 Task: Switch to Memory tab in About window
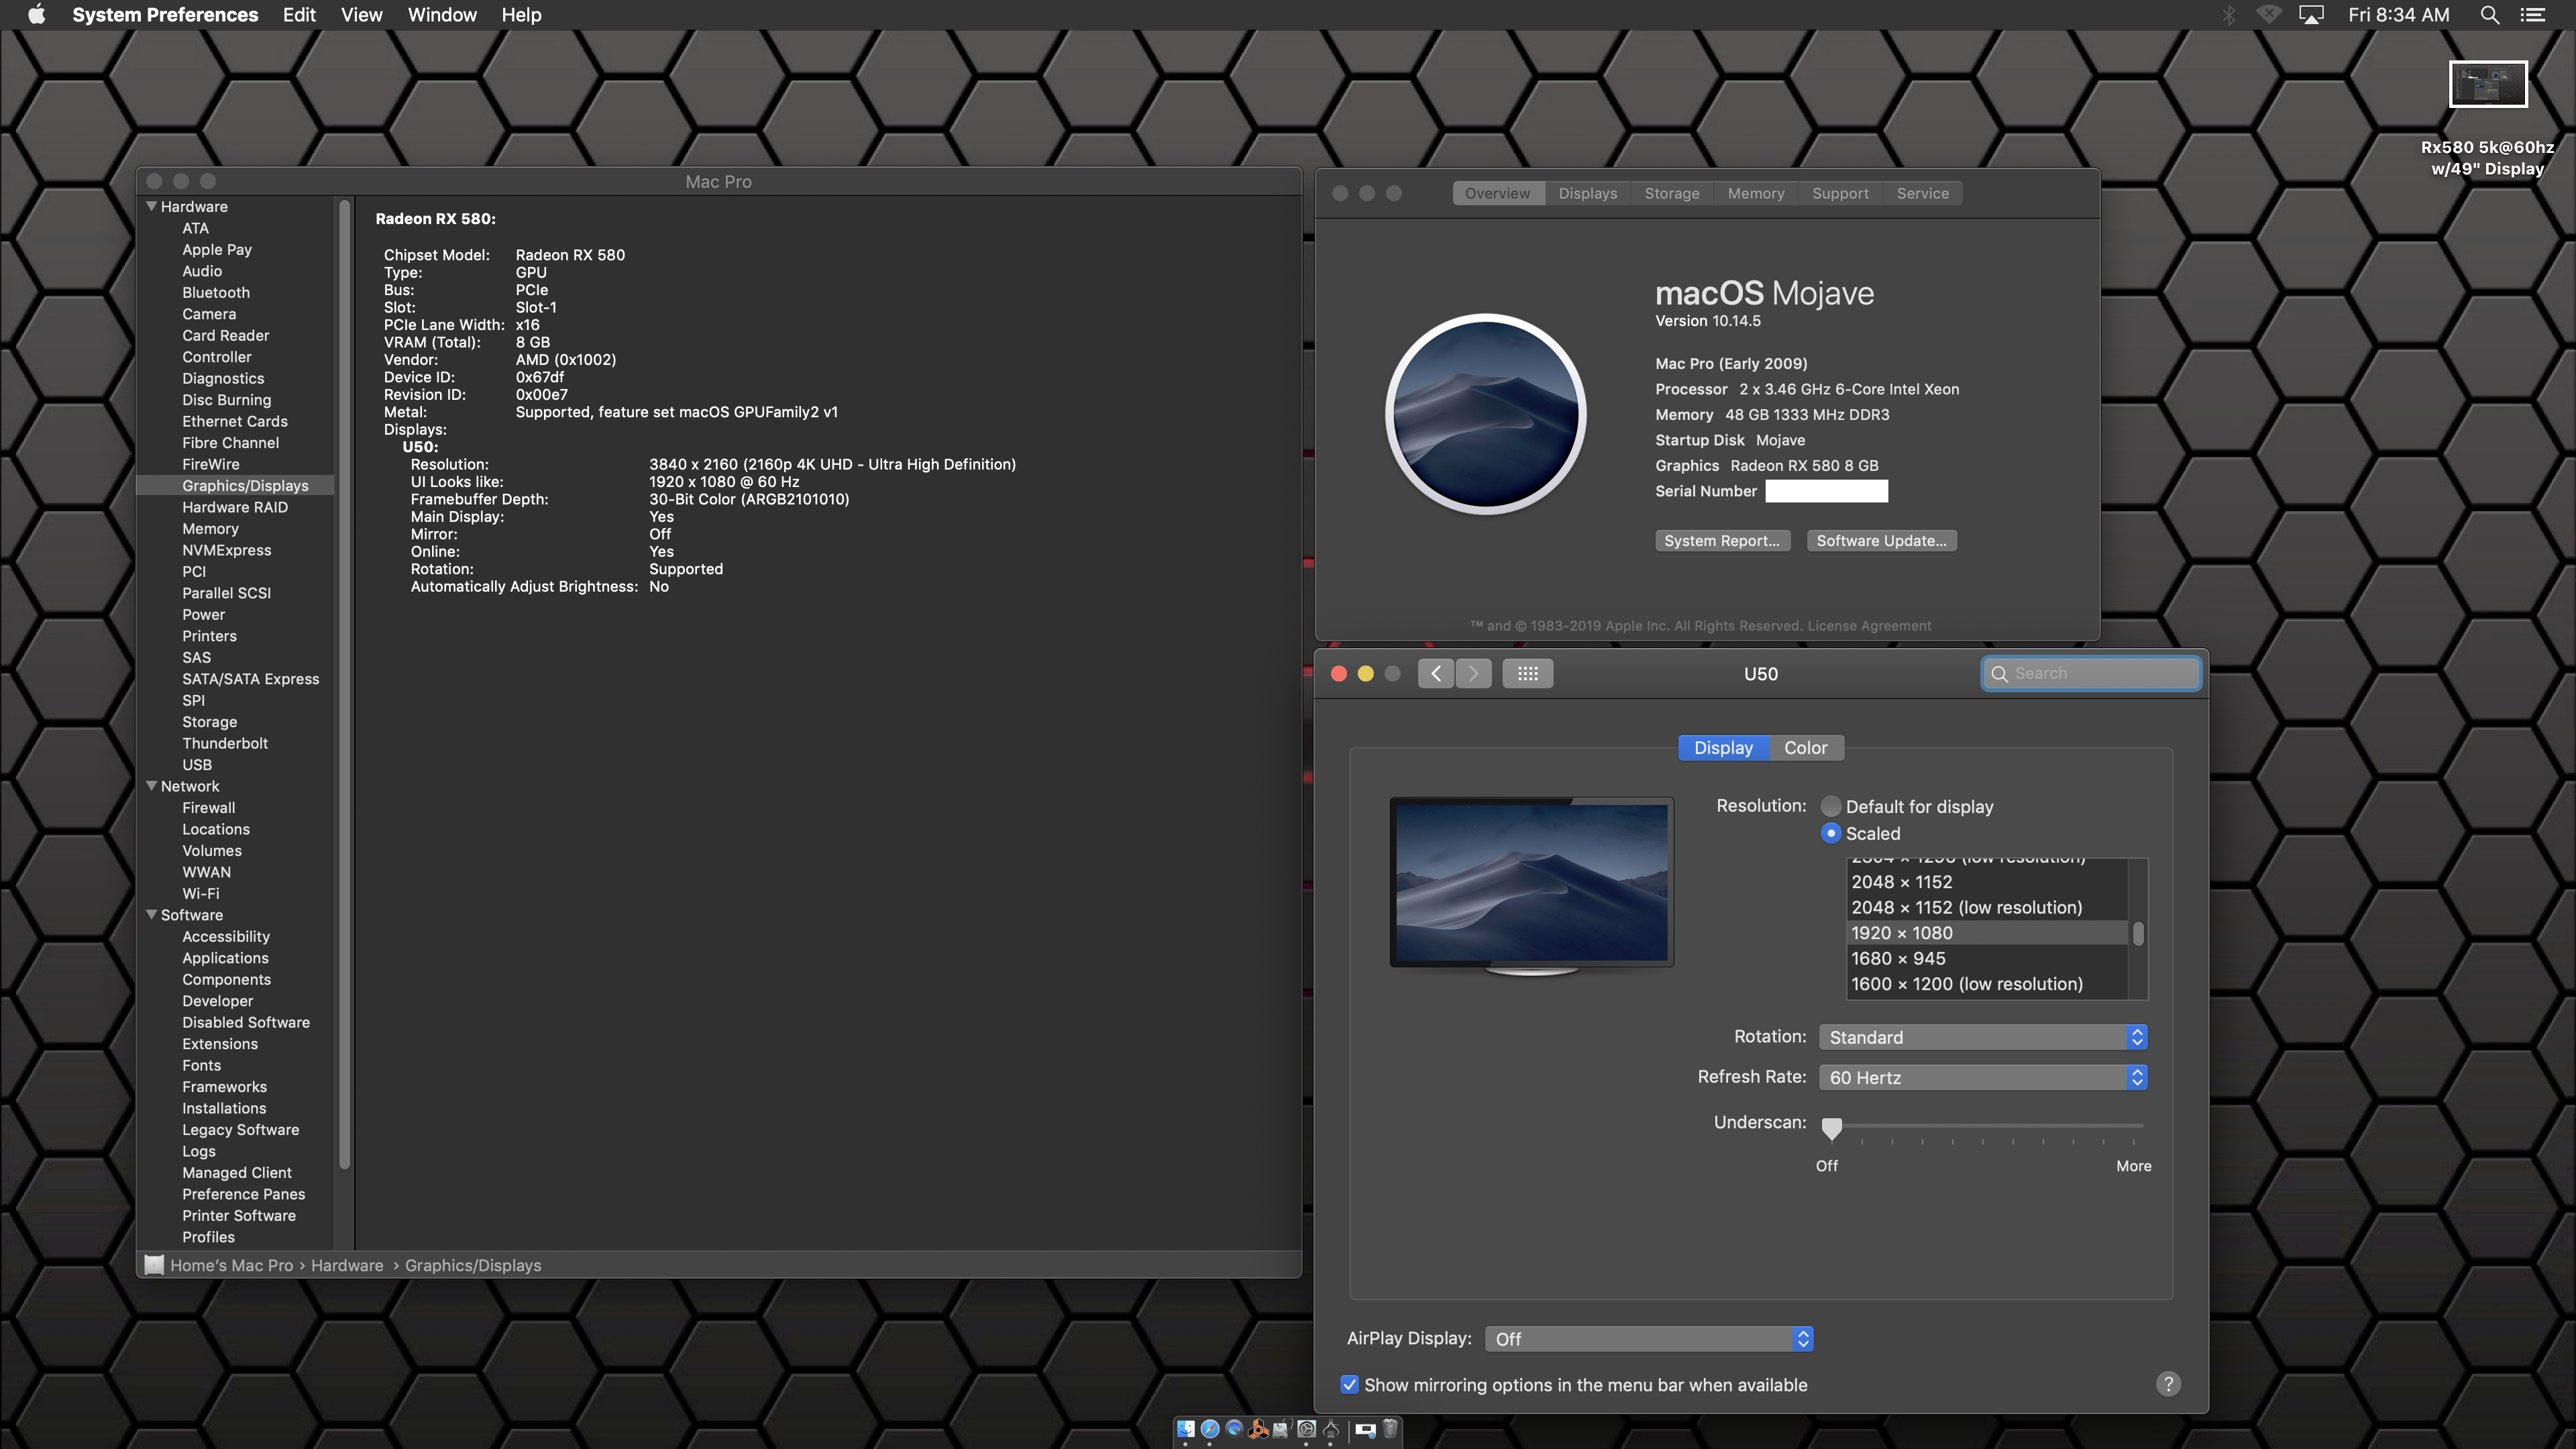[x=1756, y=193]
